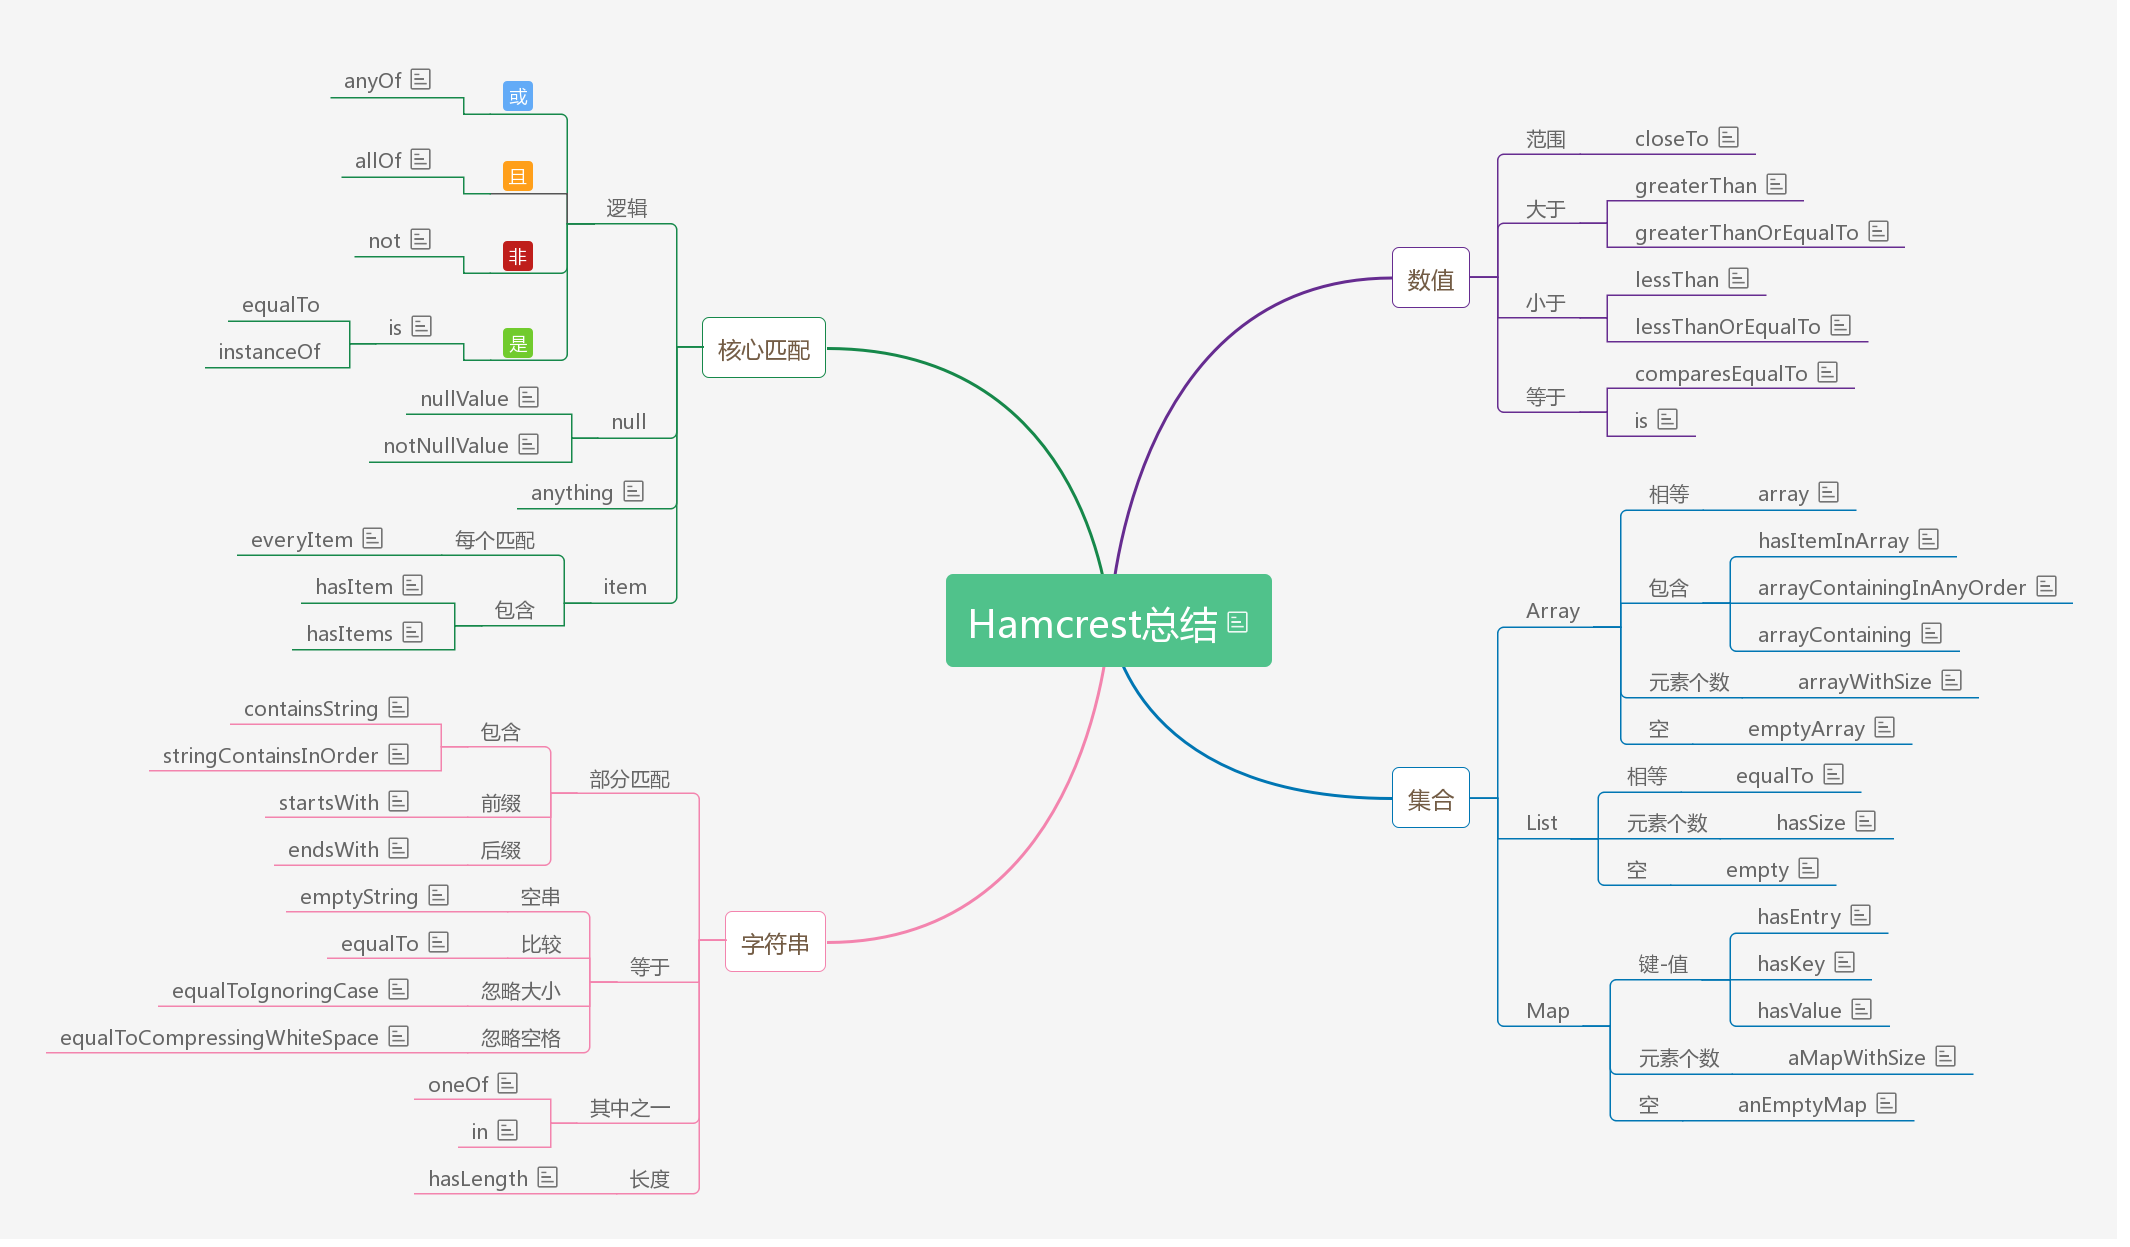Screen dimensions: 2130x1247
Task: Click the note icon next to notNullValue
Action: tap(529, 444)
